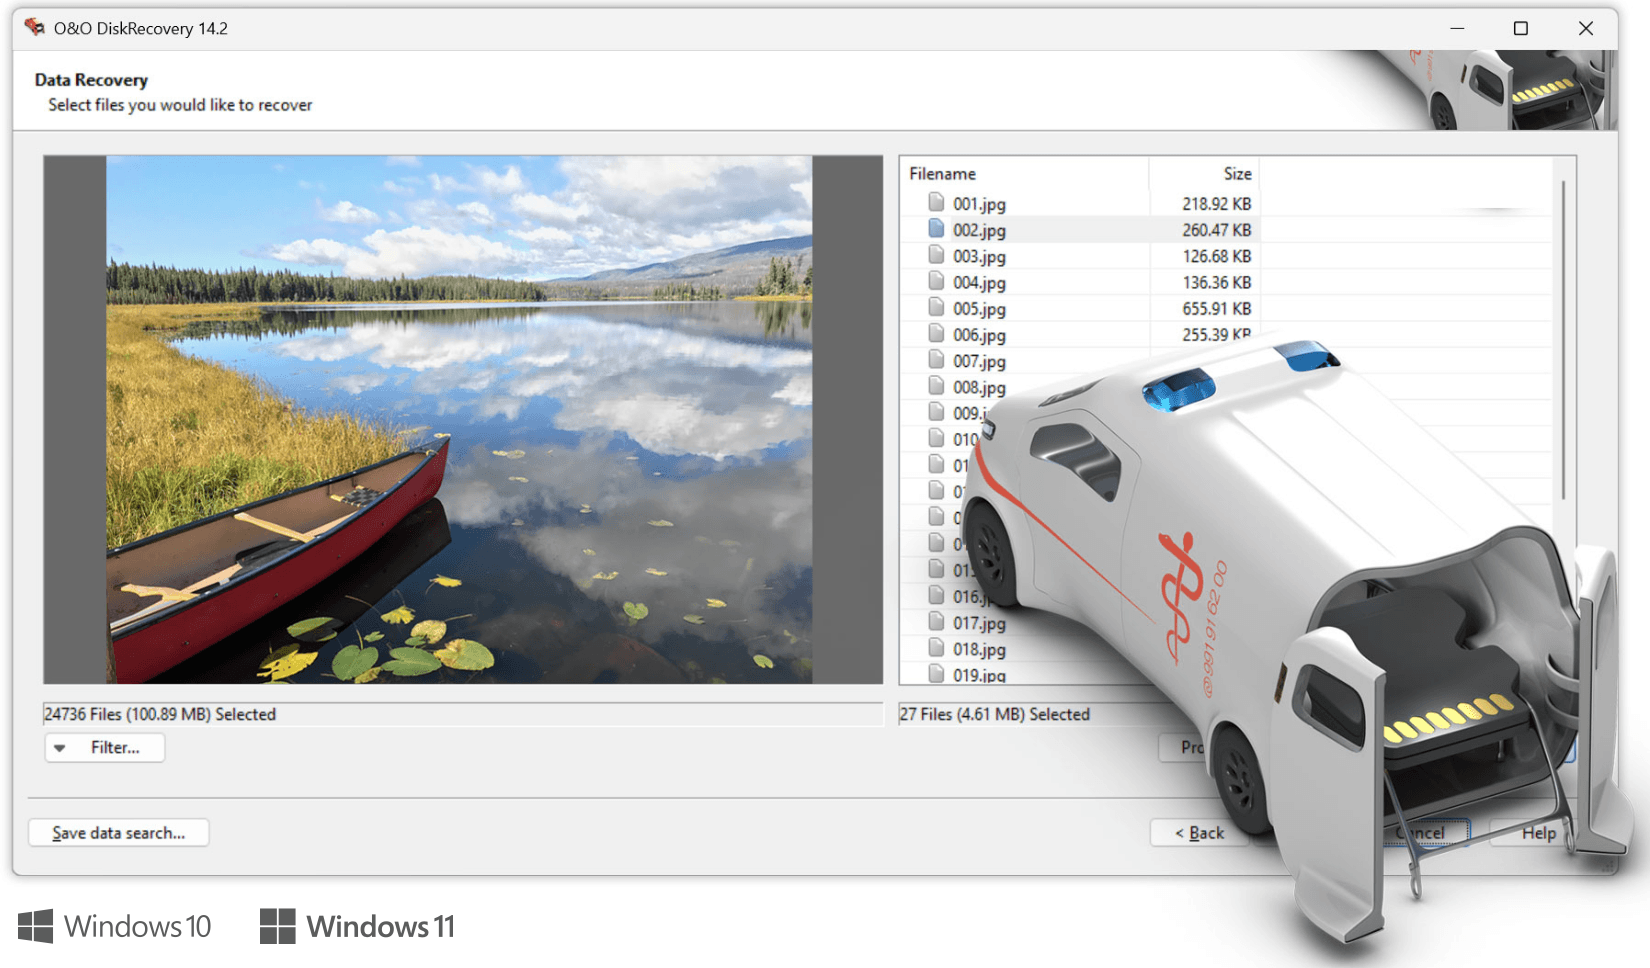Viewport: 1650px width, 968px height.
Task: Click the 260.47 KB size value
Action: click(x=1216, y=230)
